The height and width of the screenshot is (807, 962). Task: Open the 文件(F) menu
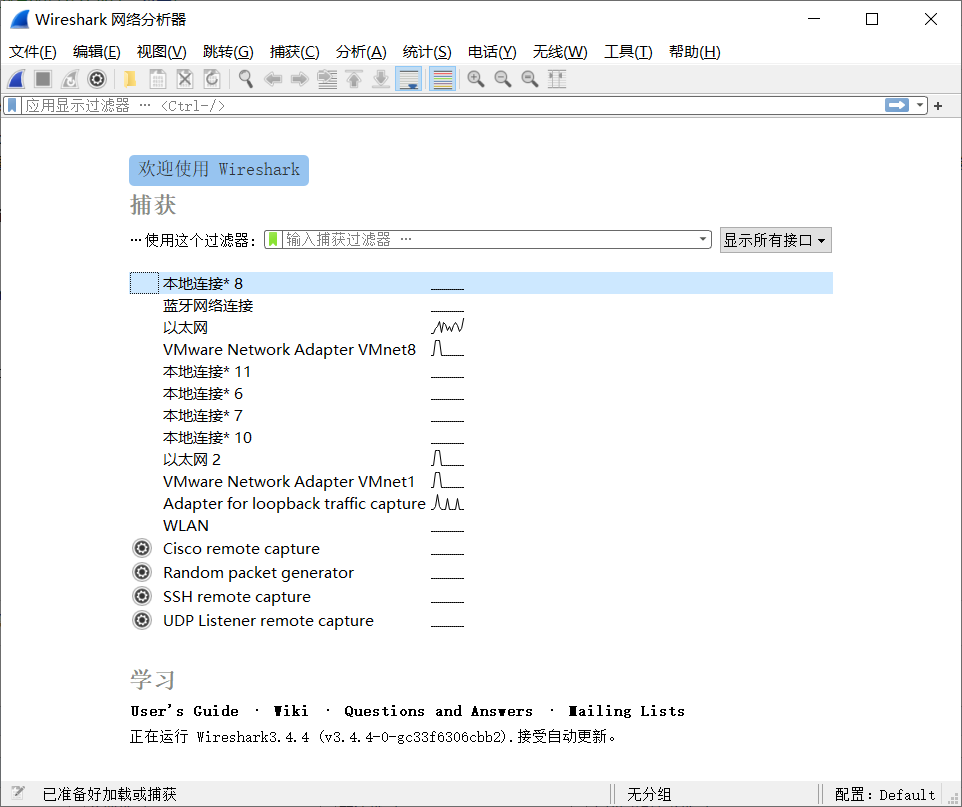click(x=33, y=52)
